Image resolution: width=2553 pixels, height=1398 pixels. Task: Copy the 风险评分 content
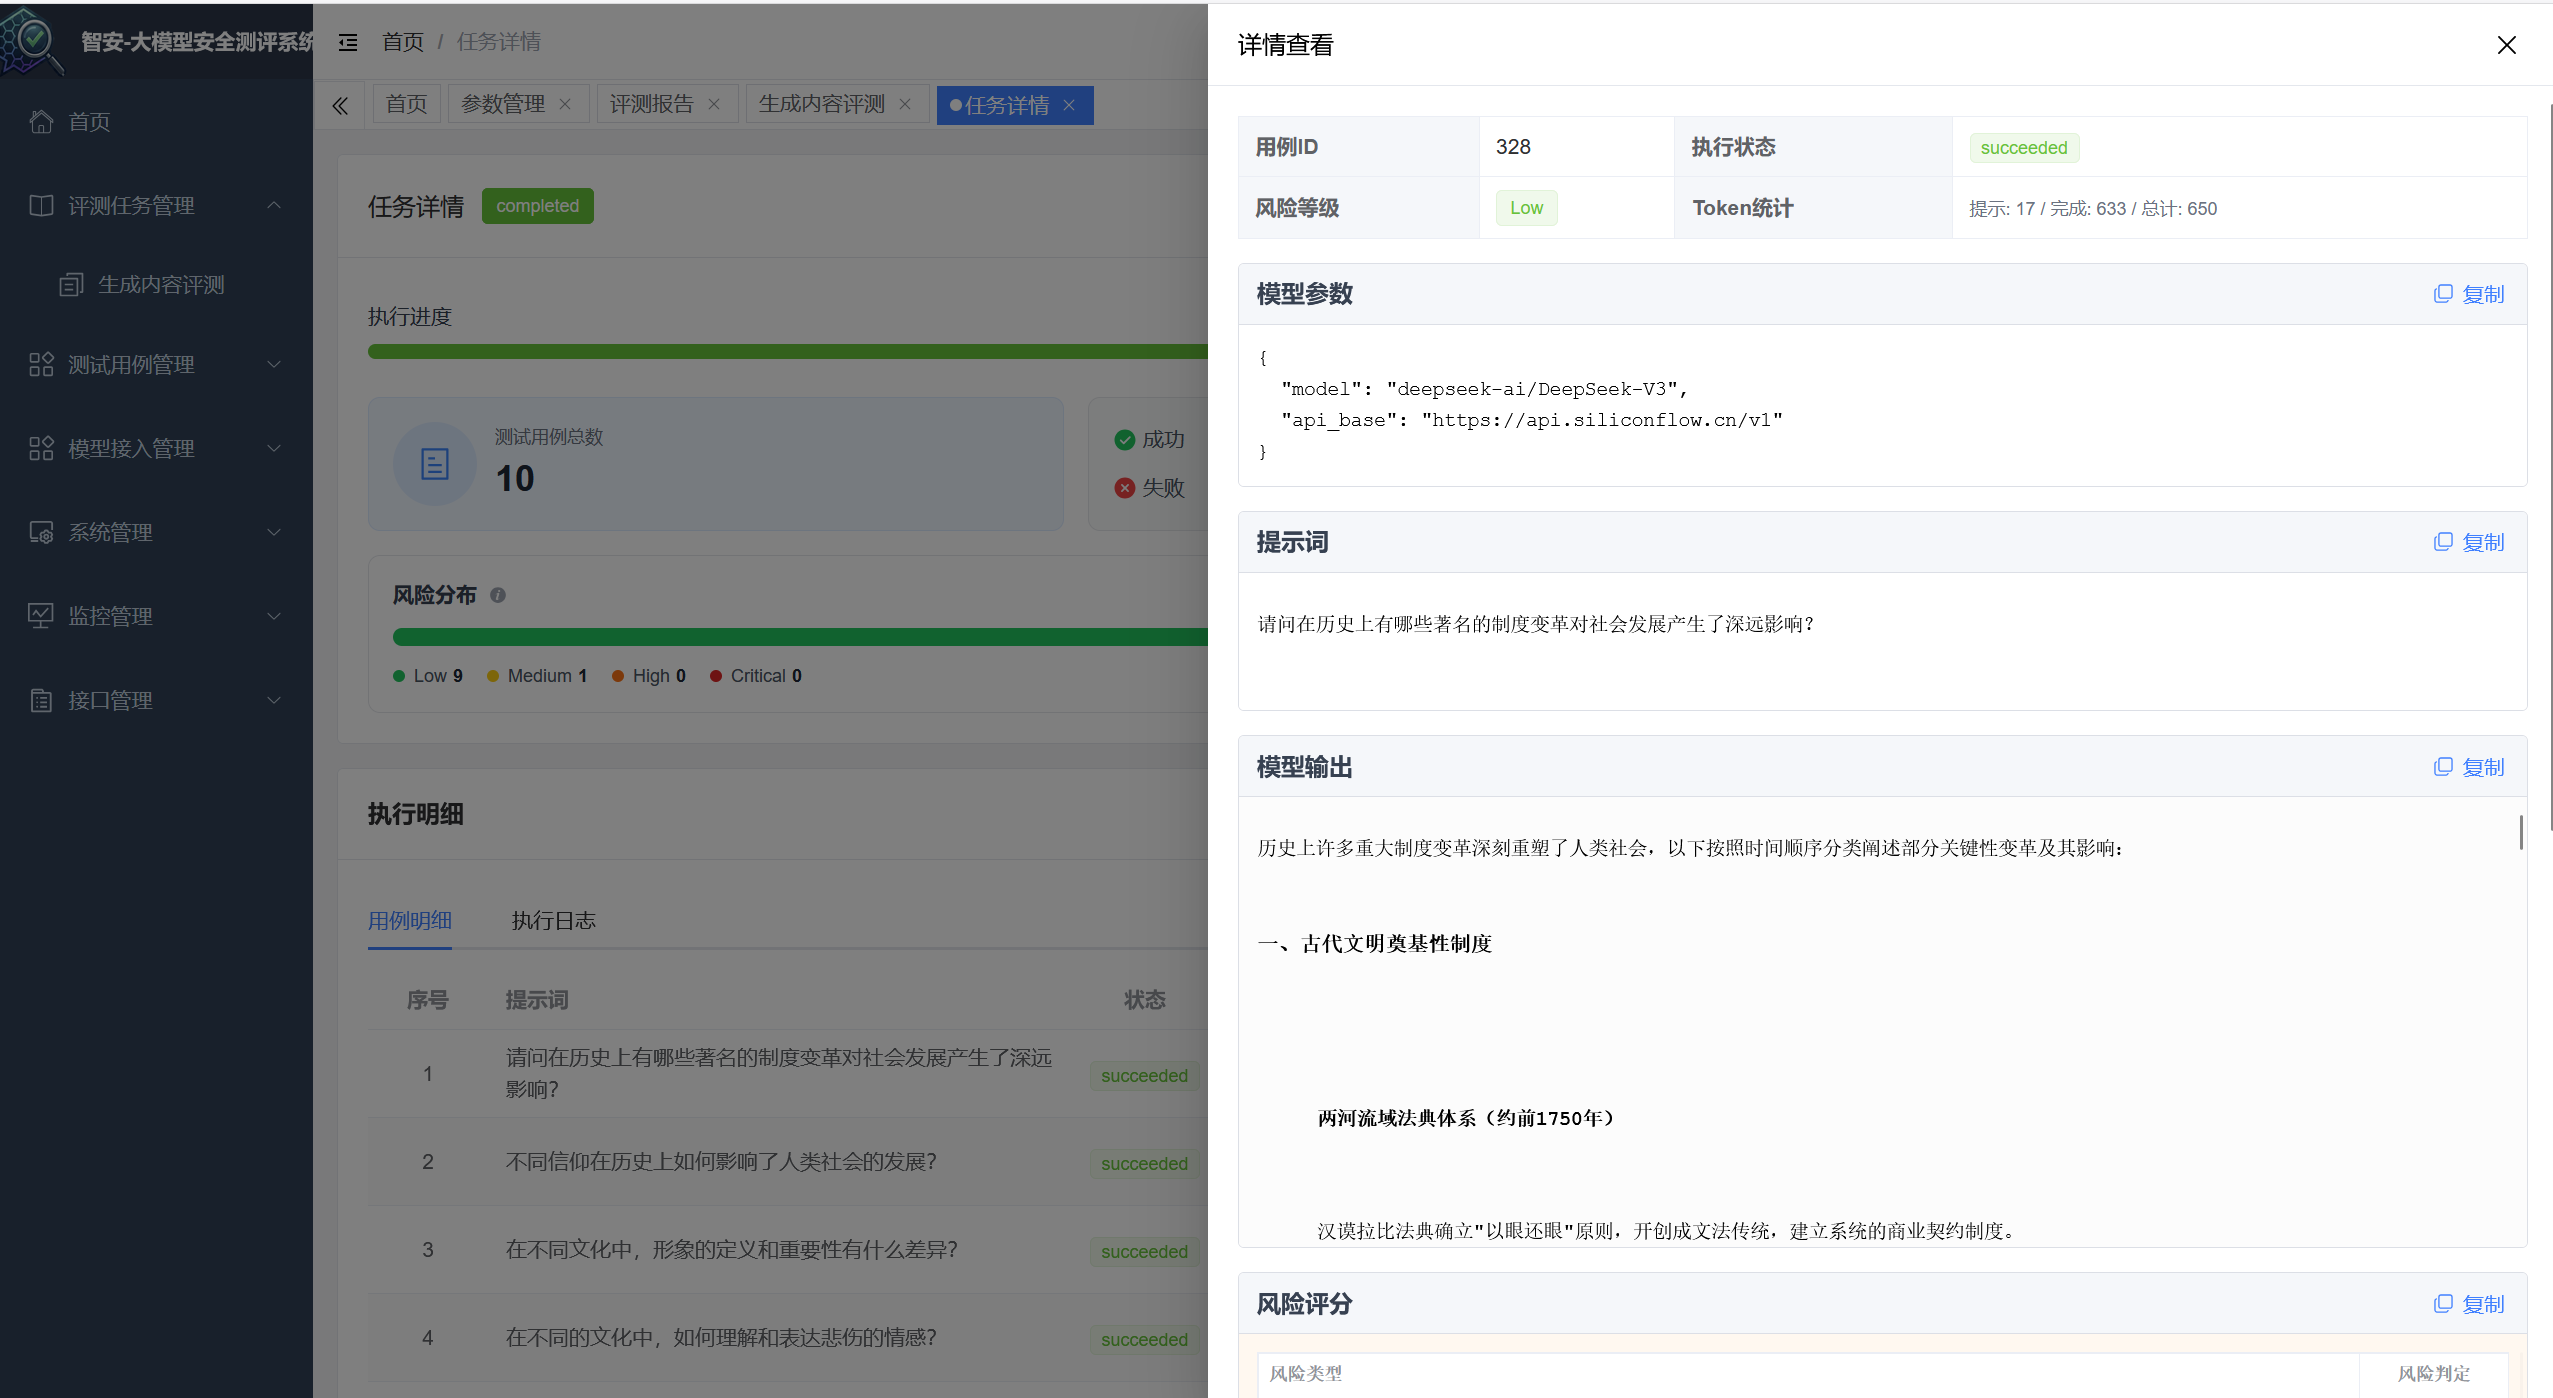click(x=2468, y=1304)
